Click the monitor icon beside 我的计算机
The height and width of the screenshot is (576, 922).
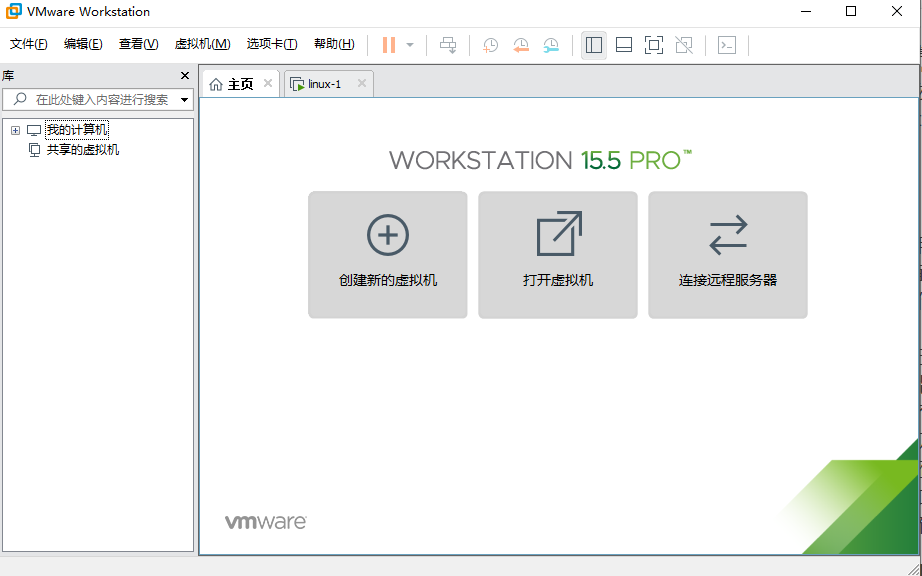click(x=34, y=130)
